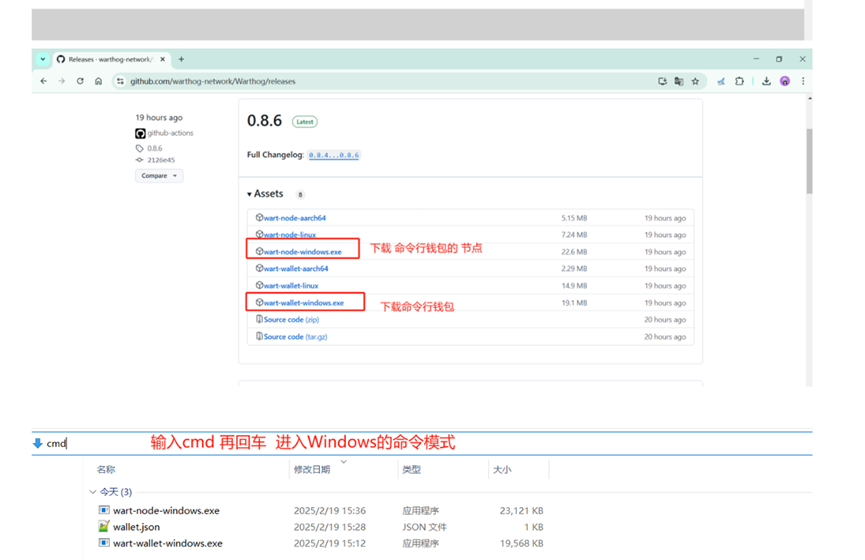
Task: Collapse the Assets section
Action: click(265, 194)
